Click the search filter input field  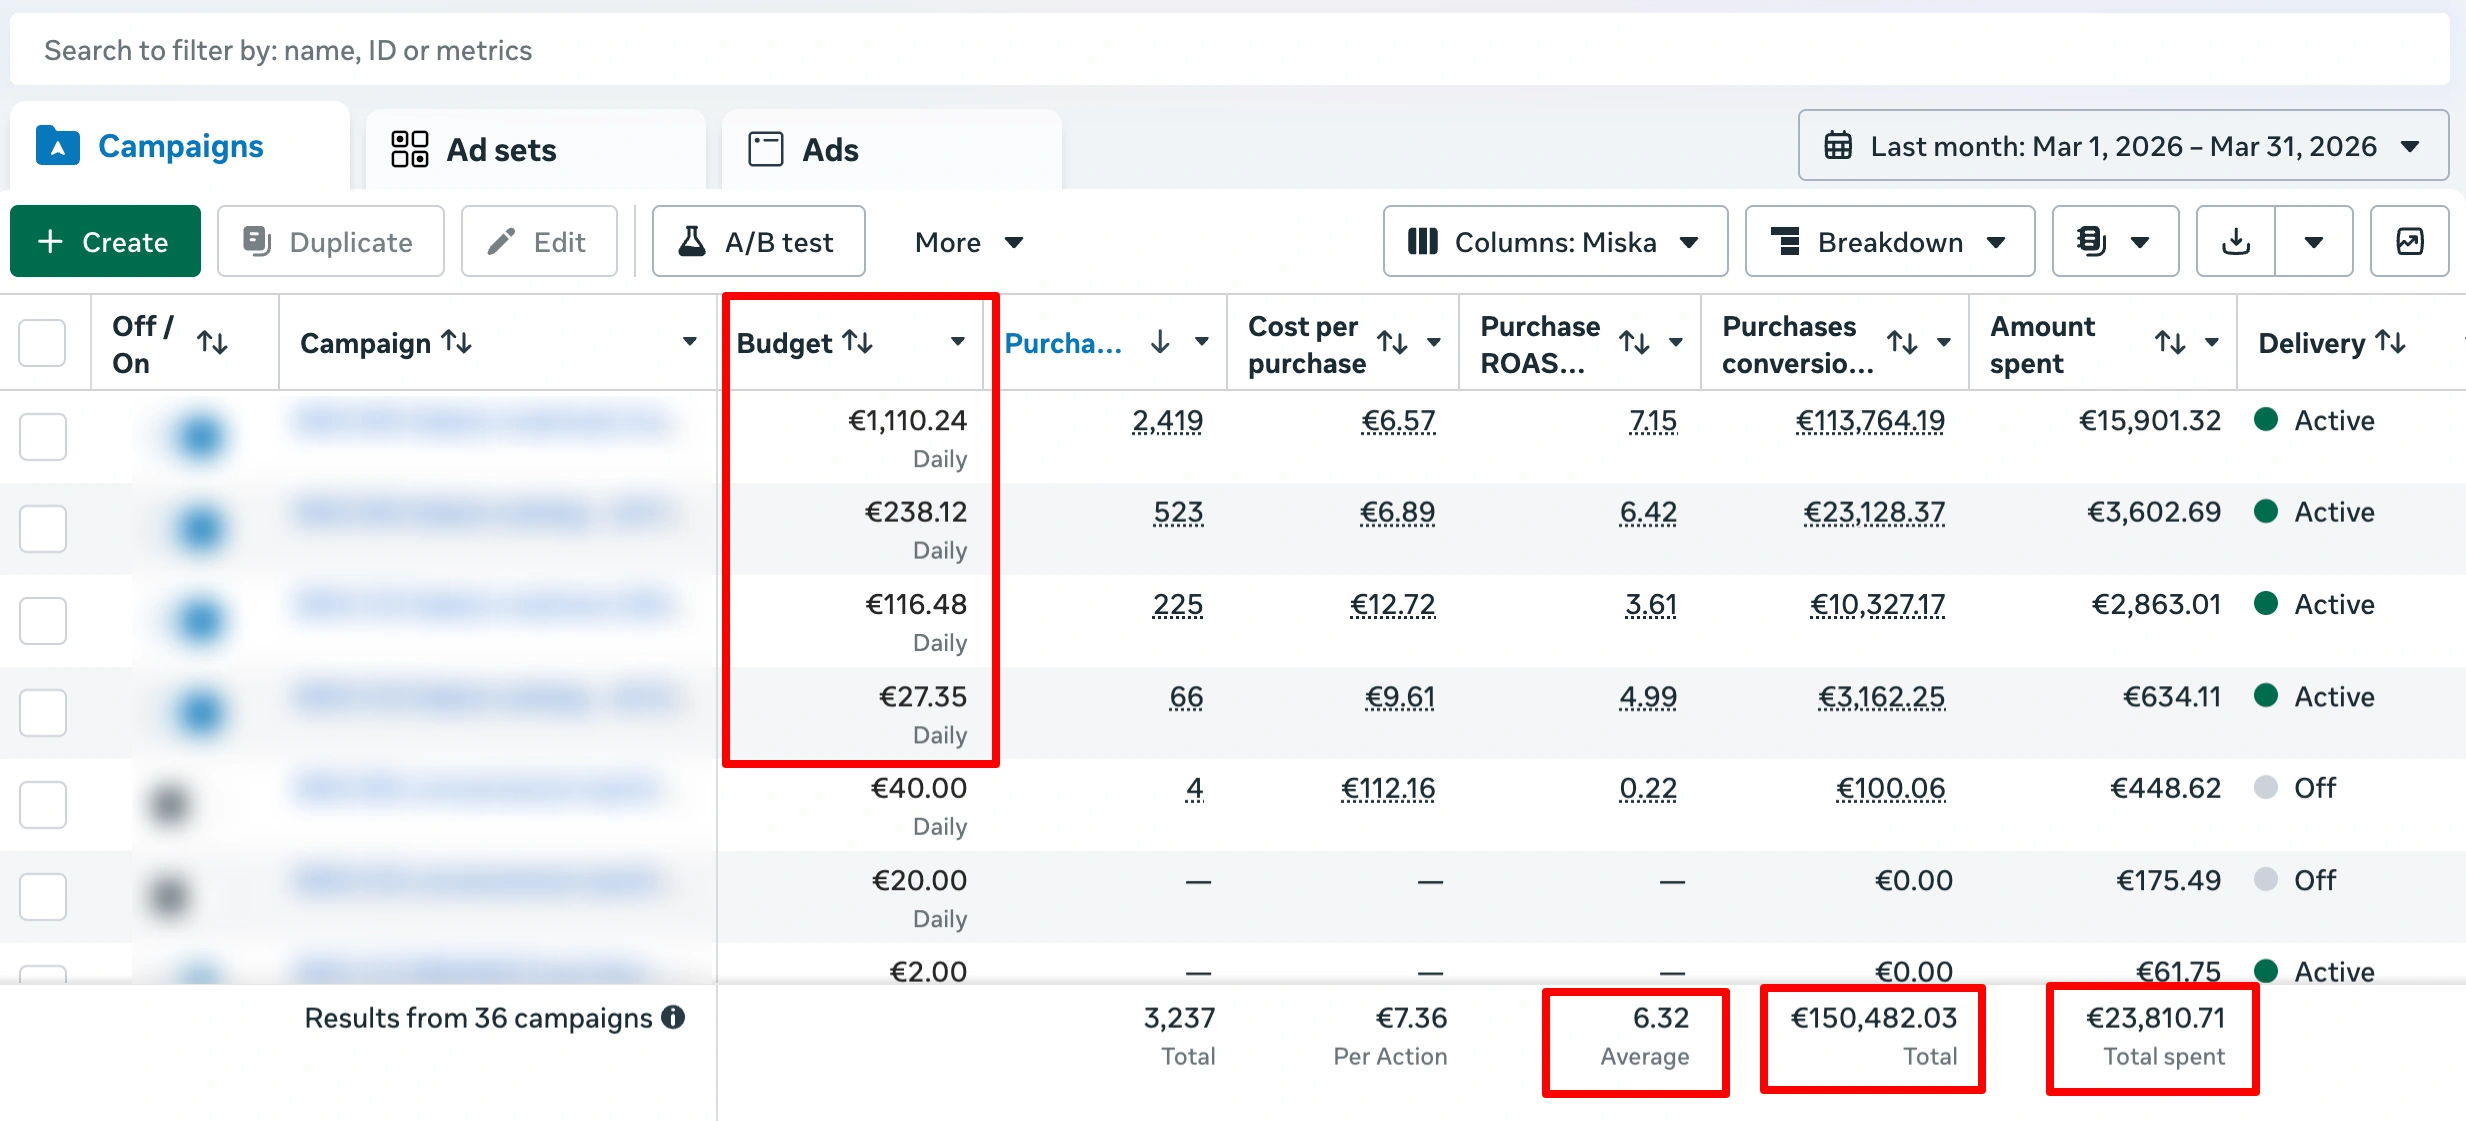[x=1228, y=50]
